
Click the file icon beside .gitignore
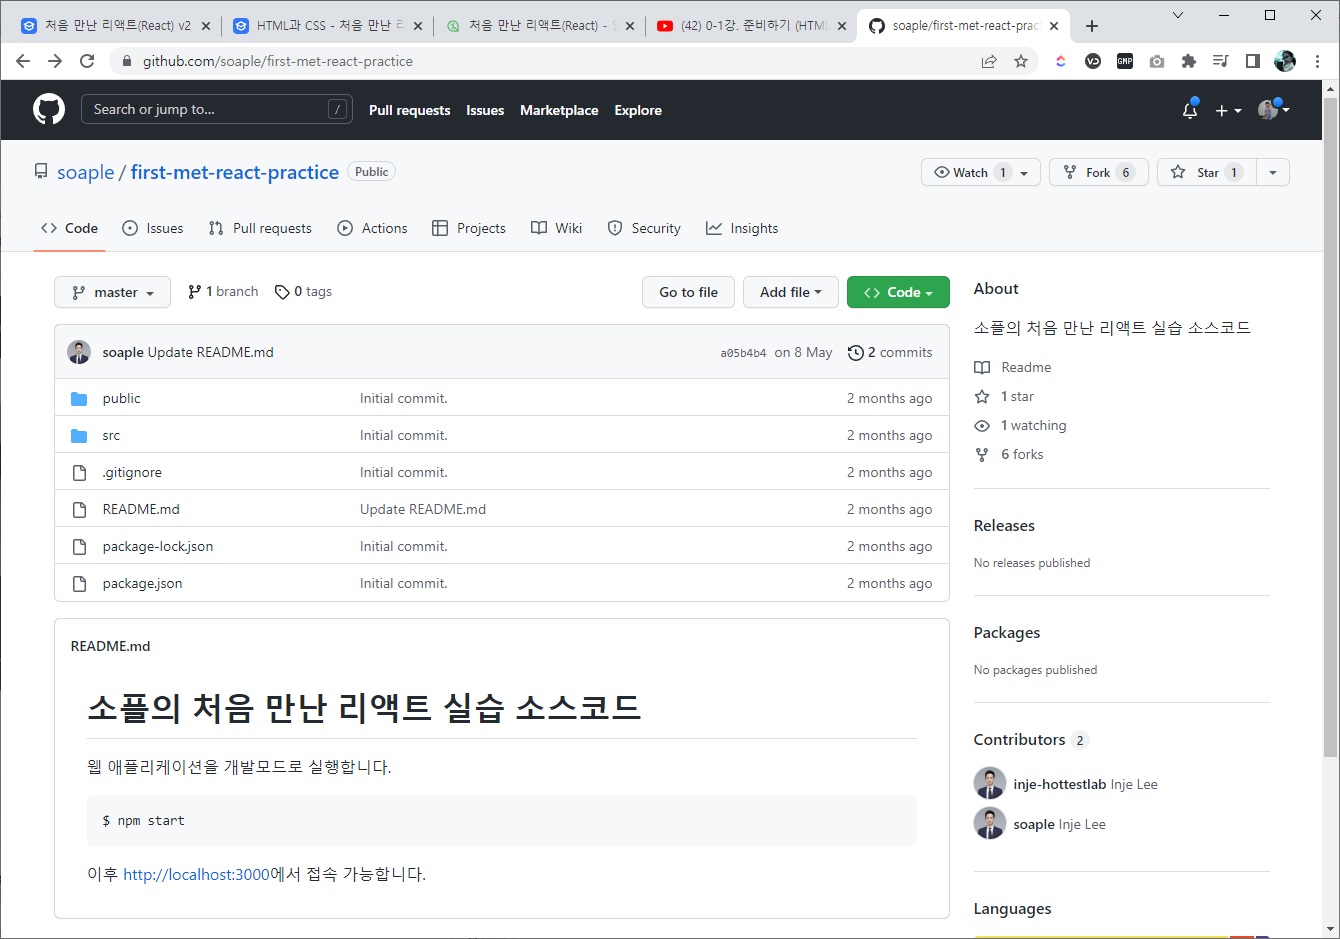[x=79, y=473]
